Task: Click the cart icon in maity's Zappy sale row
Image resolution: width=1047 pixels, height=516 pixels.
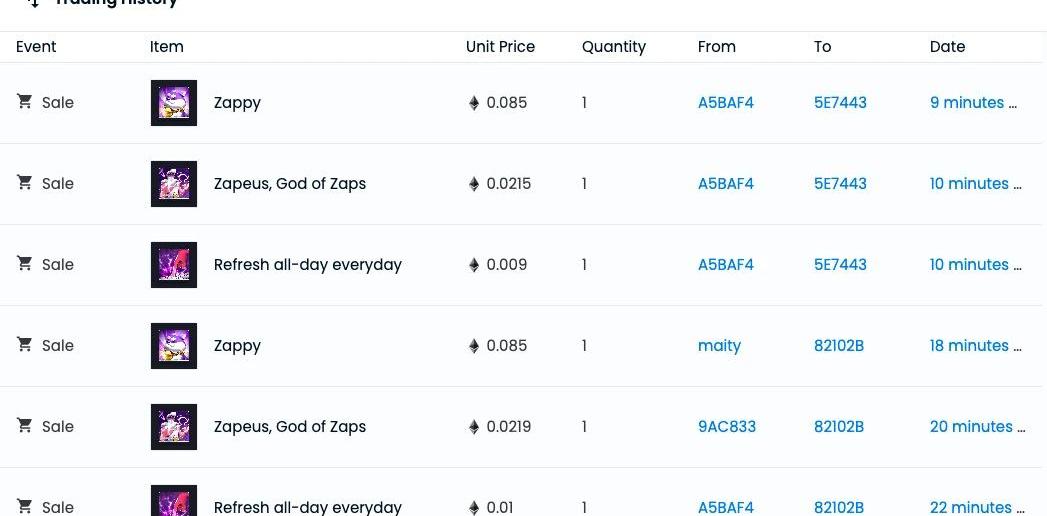Action: (x=25, y=345)
